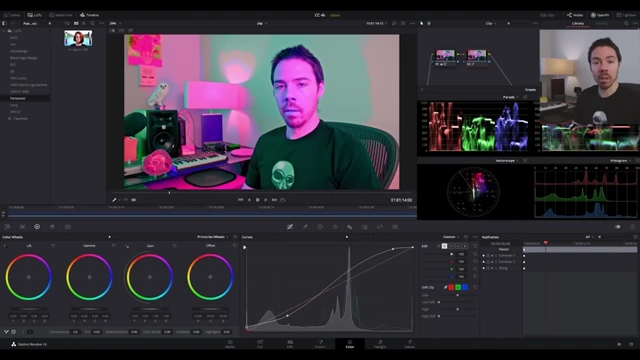The width and height of the screenshot is (640, 360).
Task: Collapse the LUTs root folder
Action: coord(4,31)
